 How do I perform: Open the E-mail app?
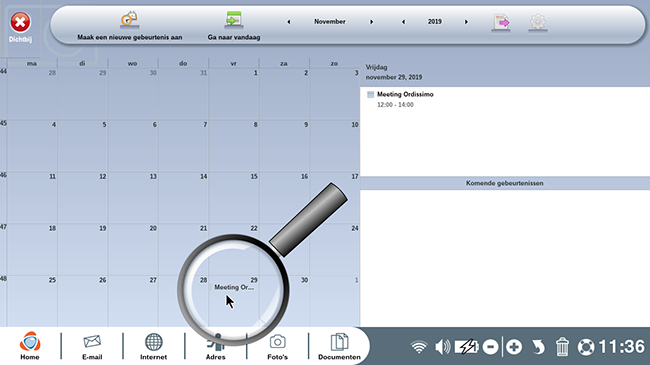pos(92,346)
